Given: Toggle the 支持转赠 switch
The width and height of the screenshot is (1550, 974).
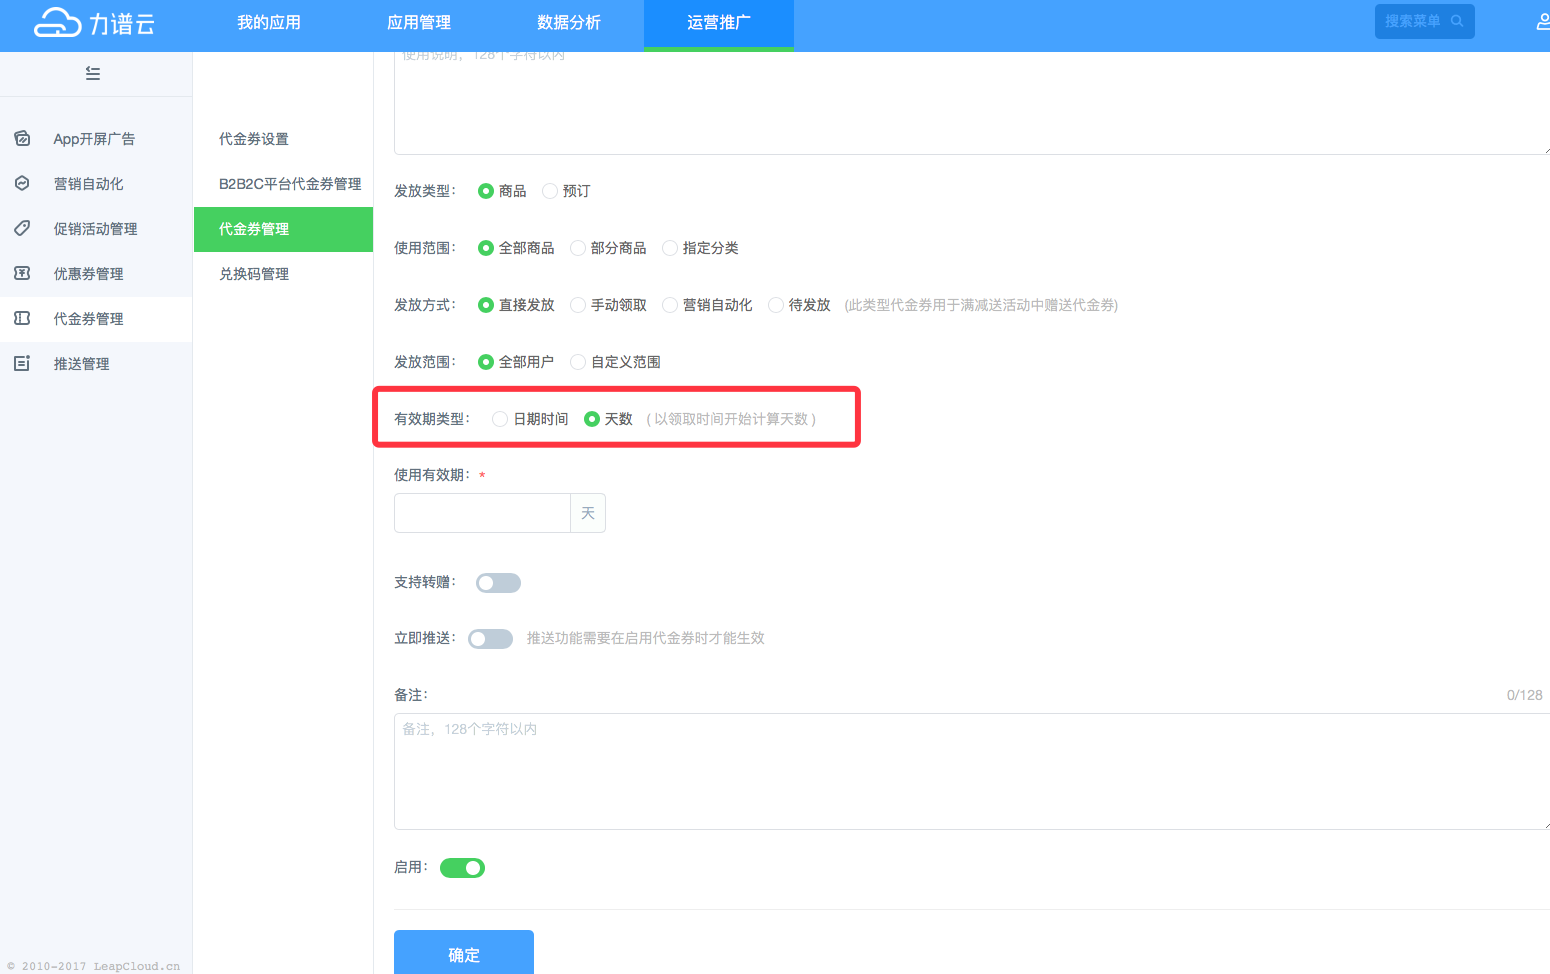Looking at the screenshot, I should pyautogui.click(x=498, y=583).
